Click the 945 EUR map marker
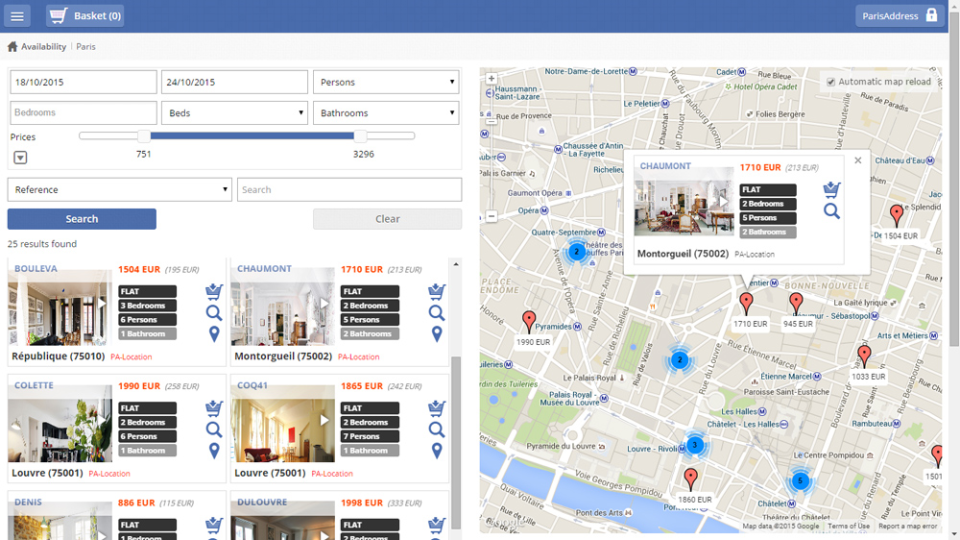This screenshot has width=960, height=540. tap(796, 303)
